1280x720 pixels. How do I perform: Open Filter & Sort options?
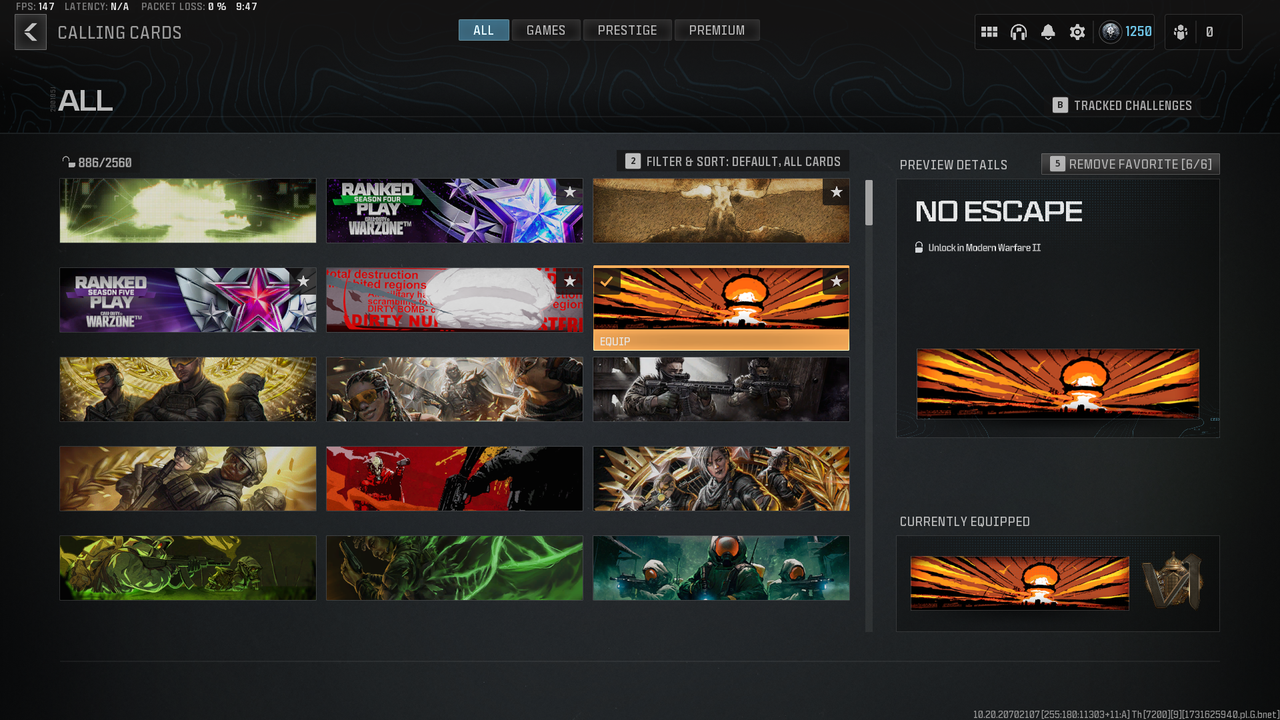coord(733,161)
